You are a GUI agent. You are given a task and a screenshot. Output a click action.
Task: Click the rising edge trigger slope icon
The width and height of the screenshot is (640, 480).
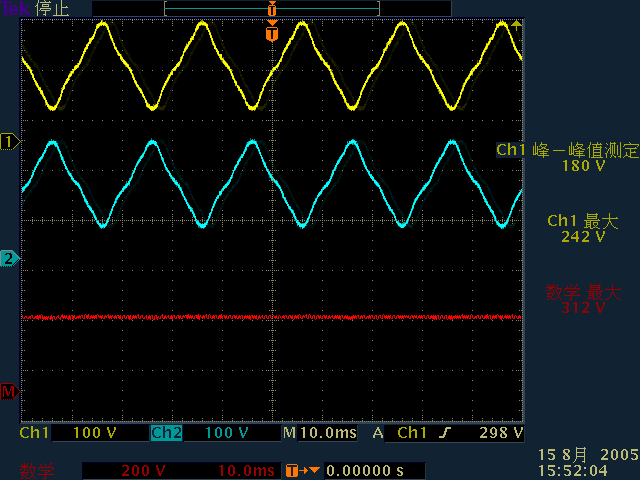[x=445, y=433]
